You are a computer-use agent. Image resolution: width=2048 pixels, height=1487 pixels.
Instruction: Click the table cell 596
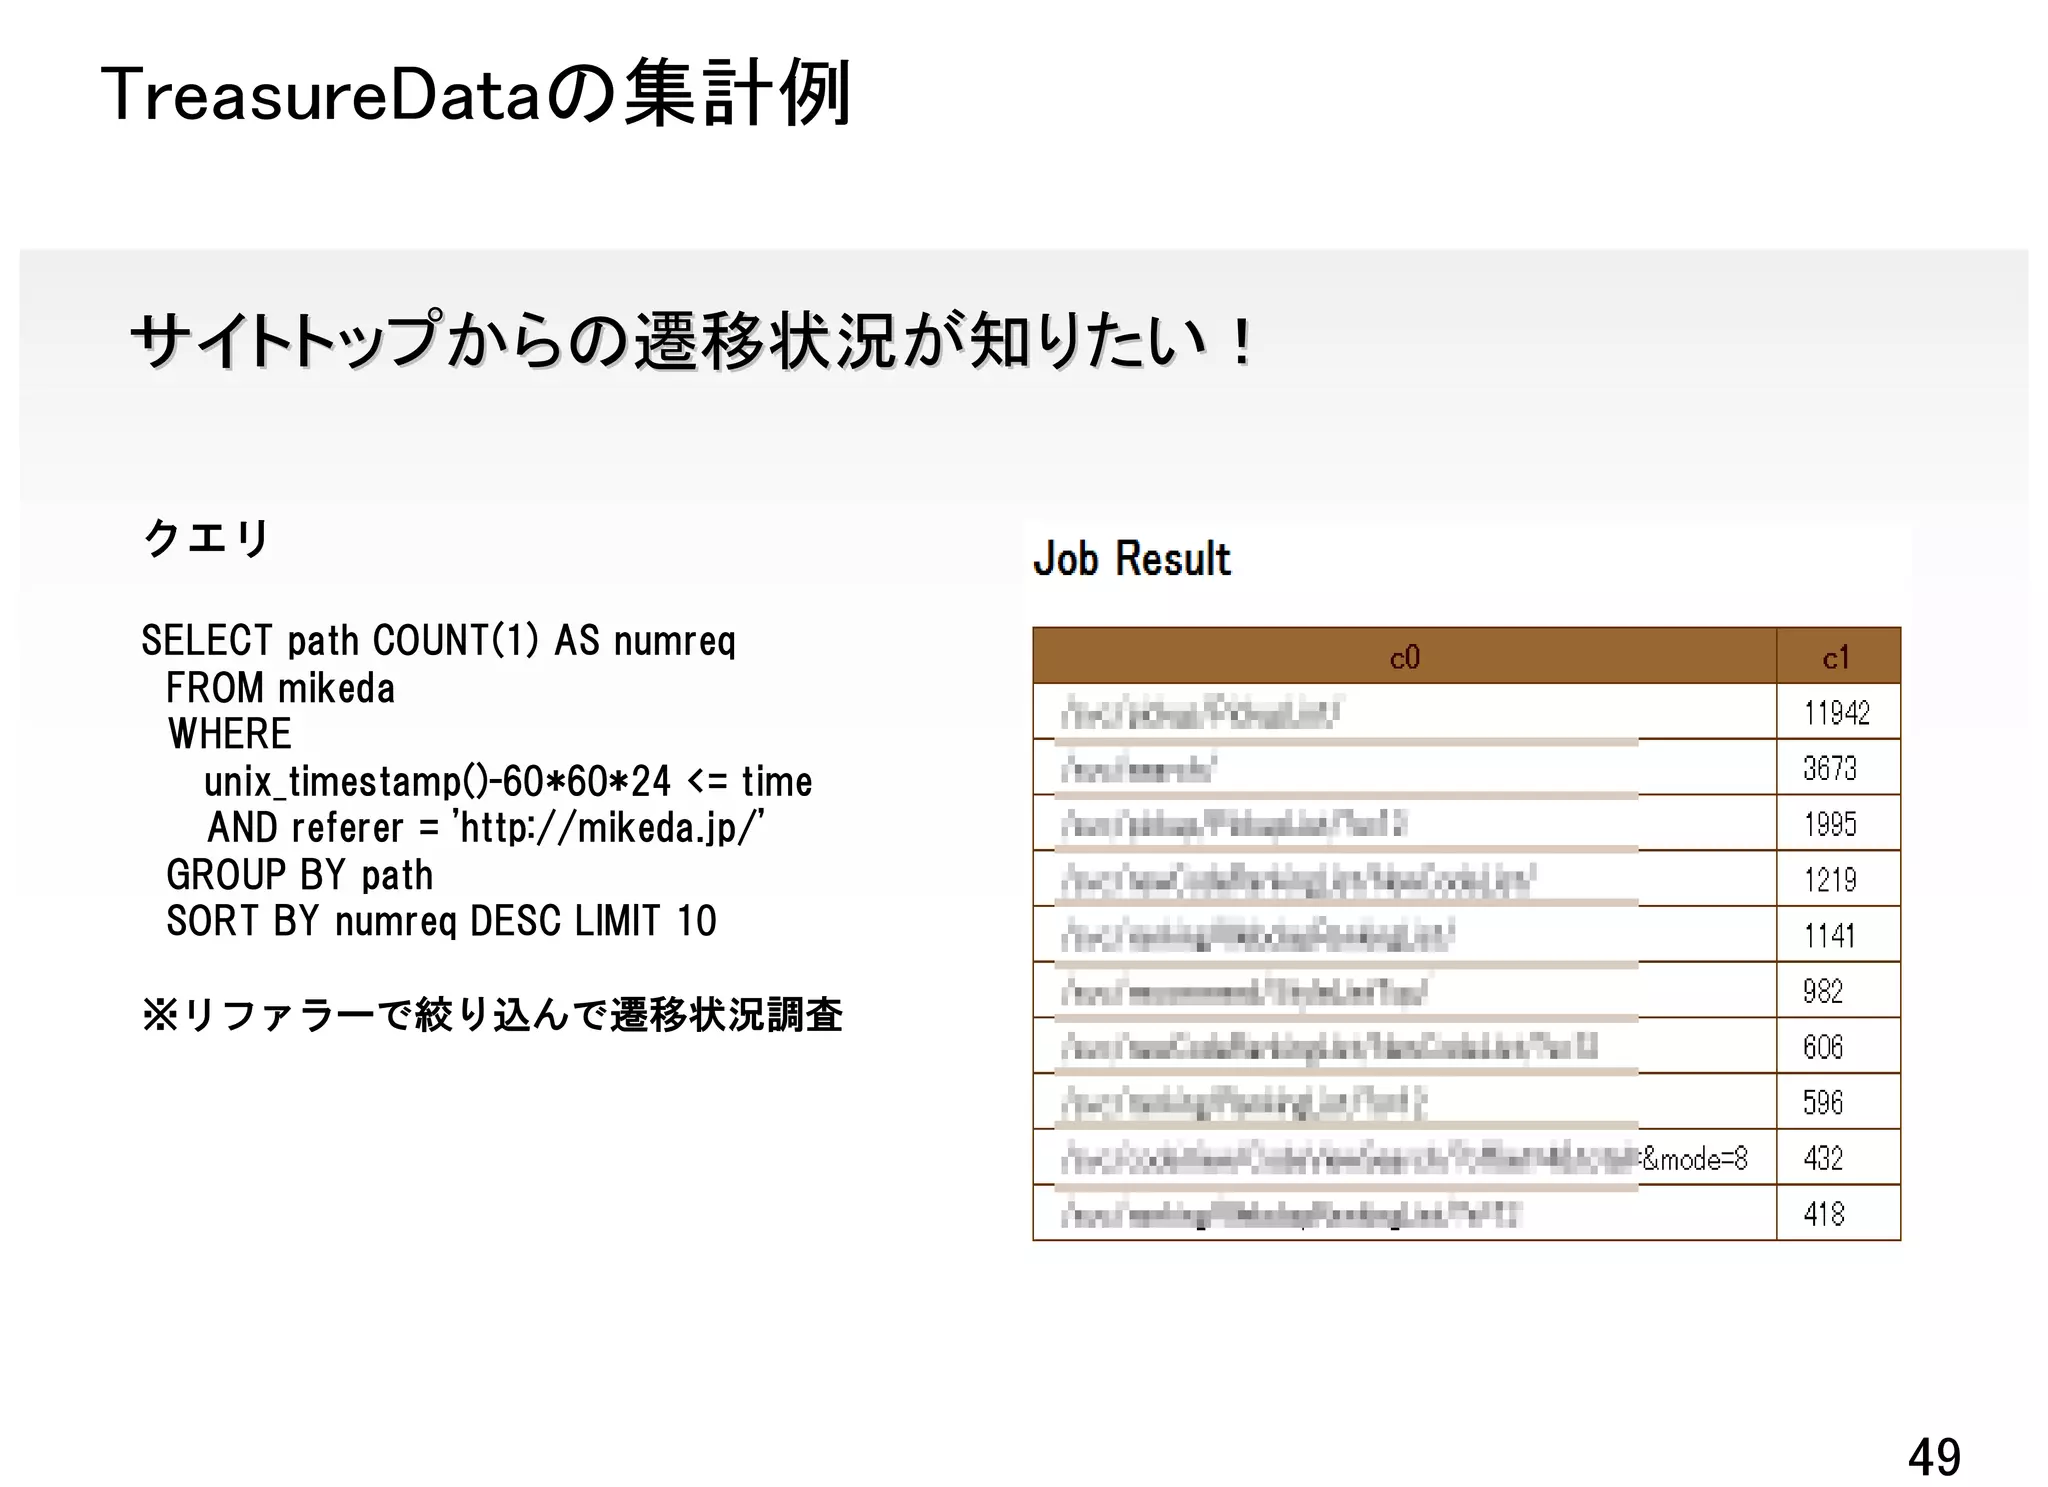(1838, 1102)
